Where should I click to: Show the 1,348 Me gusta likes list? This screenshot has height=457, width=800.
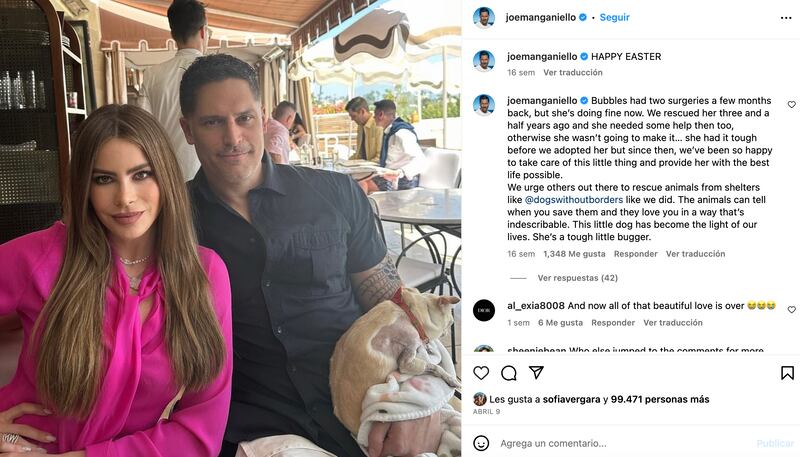point(574,253)
